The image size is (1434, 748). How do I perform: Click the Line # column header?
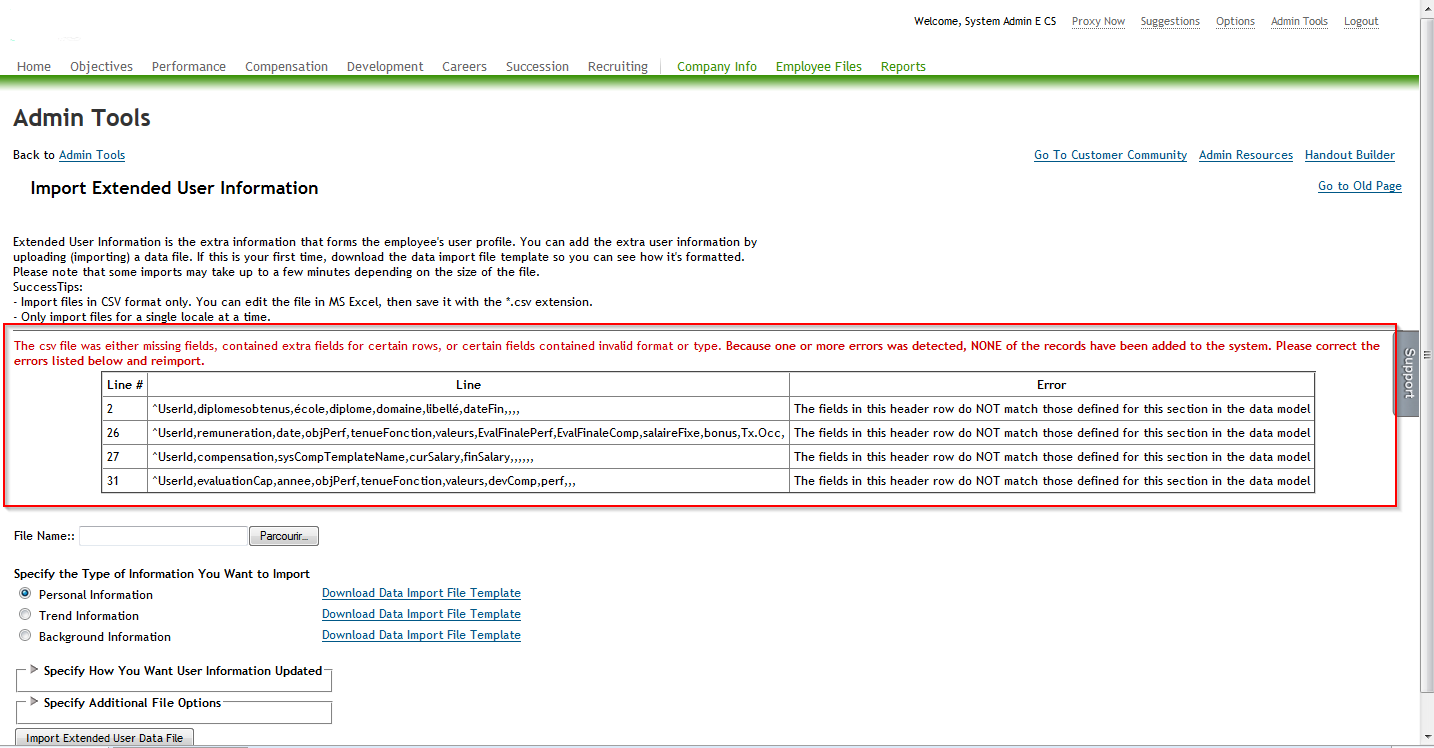click(125, 385)
